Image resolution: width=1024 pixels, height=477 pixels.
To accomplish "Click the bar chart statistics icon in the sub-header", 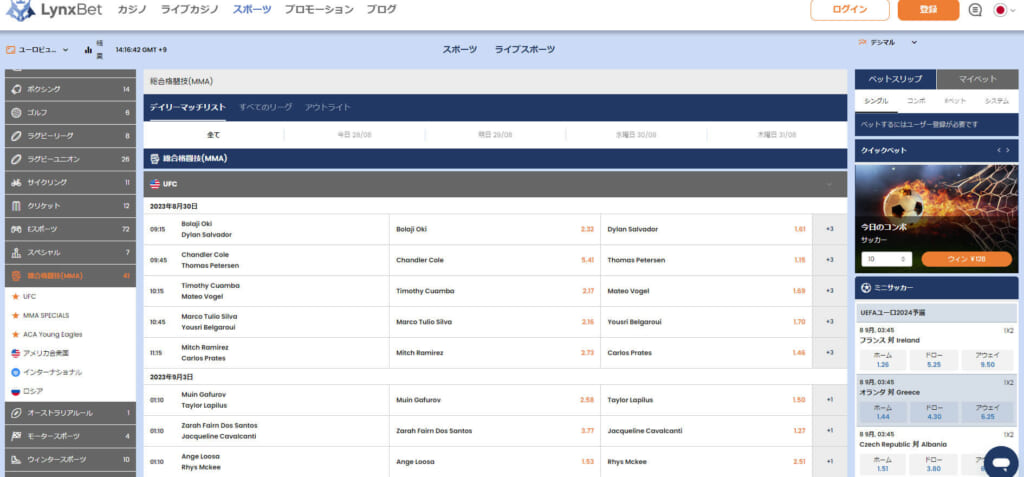I will (88, 50).
